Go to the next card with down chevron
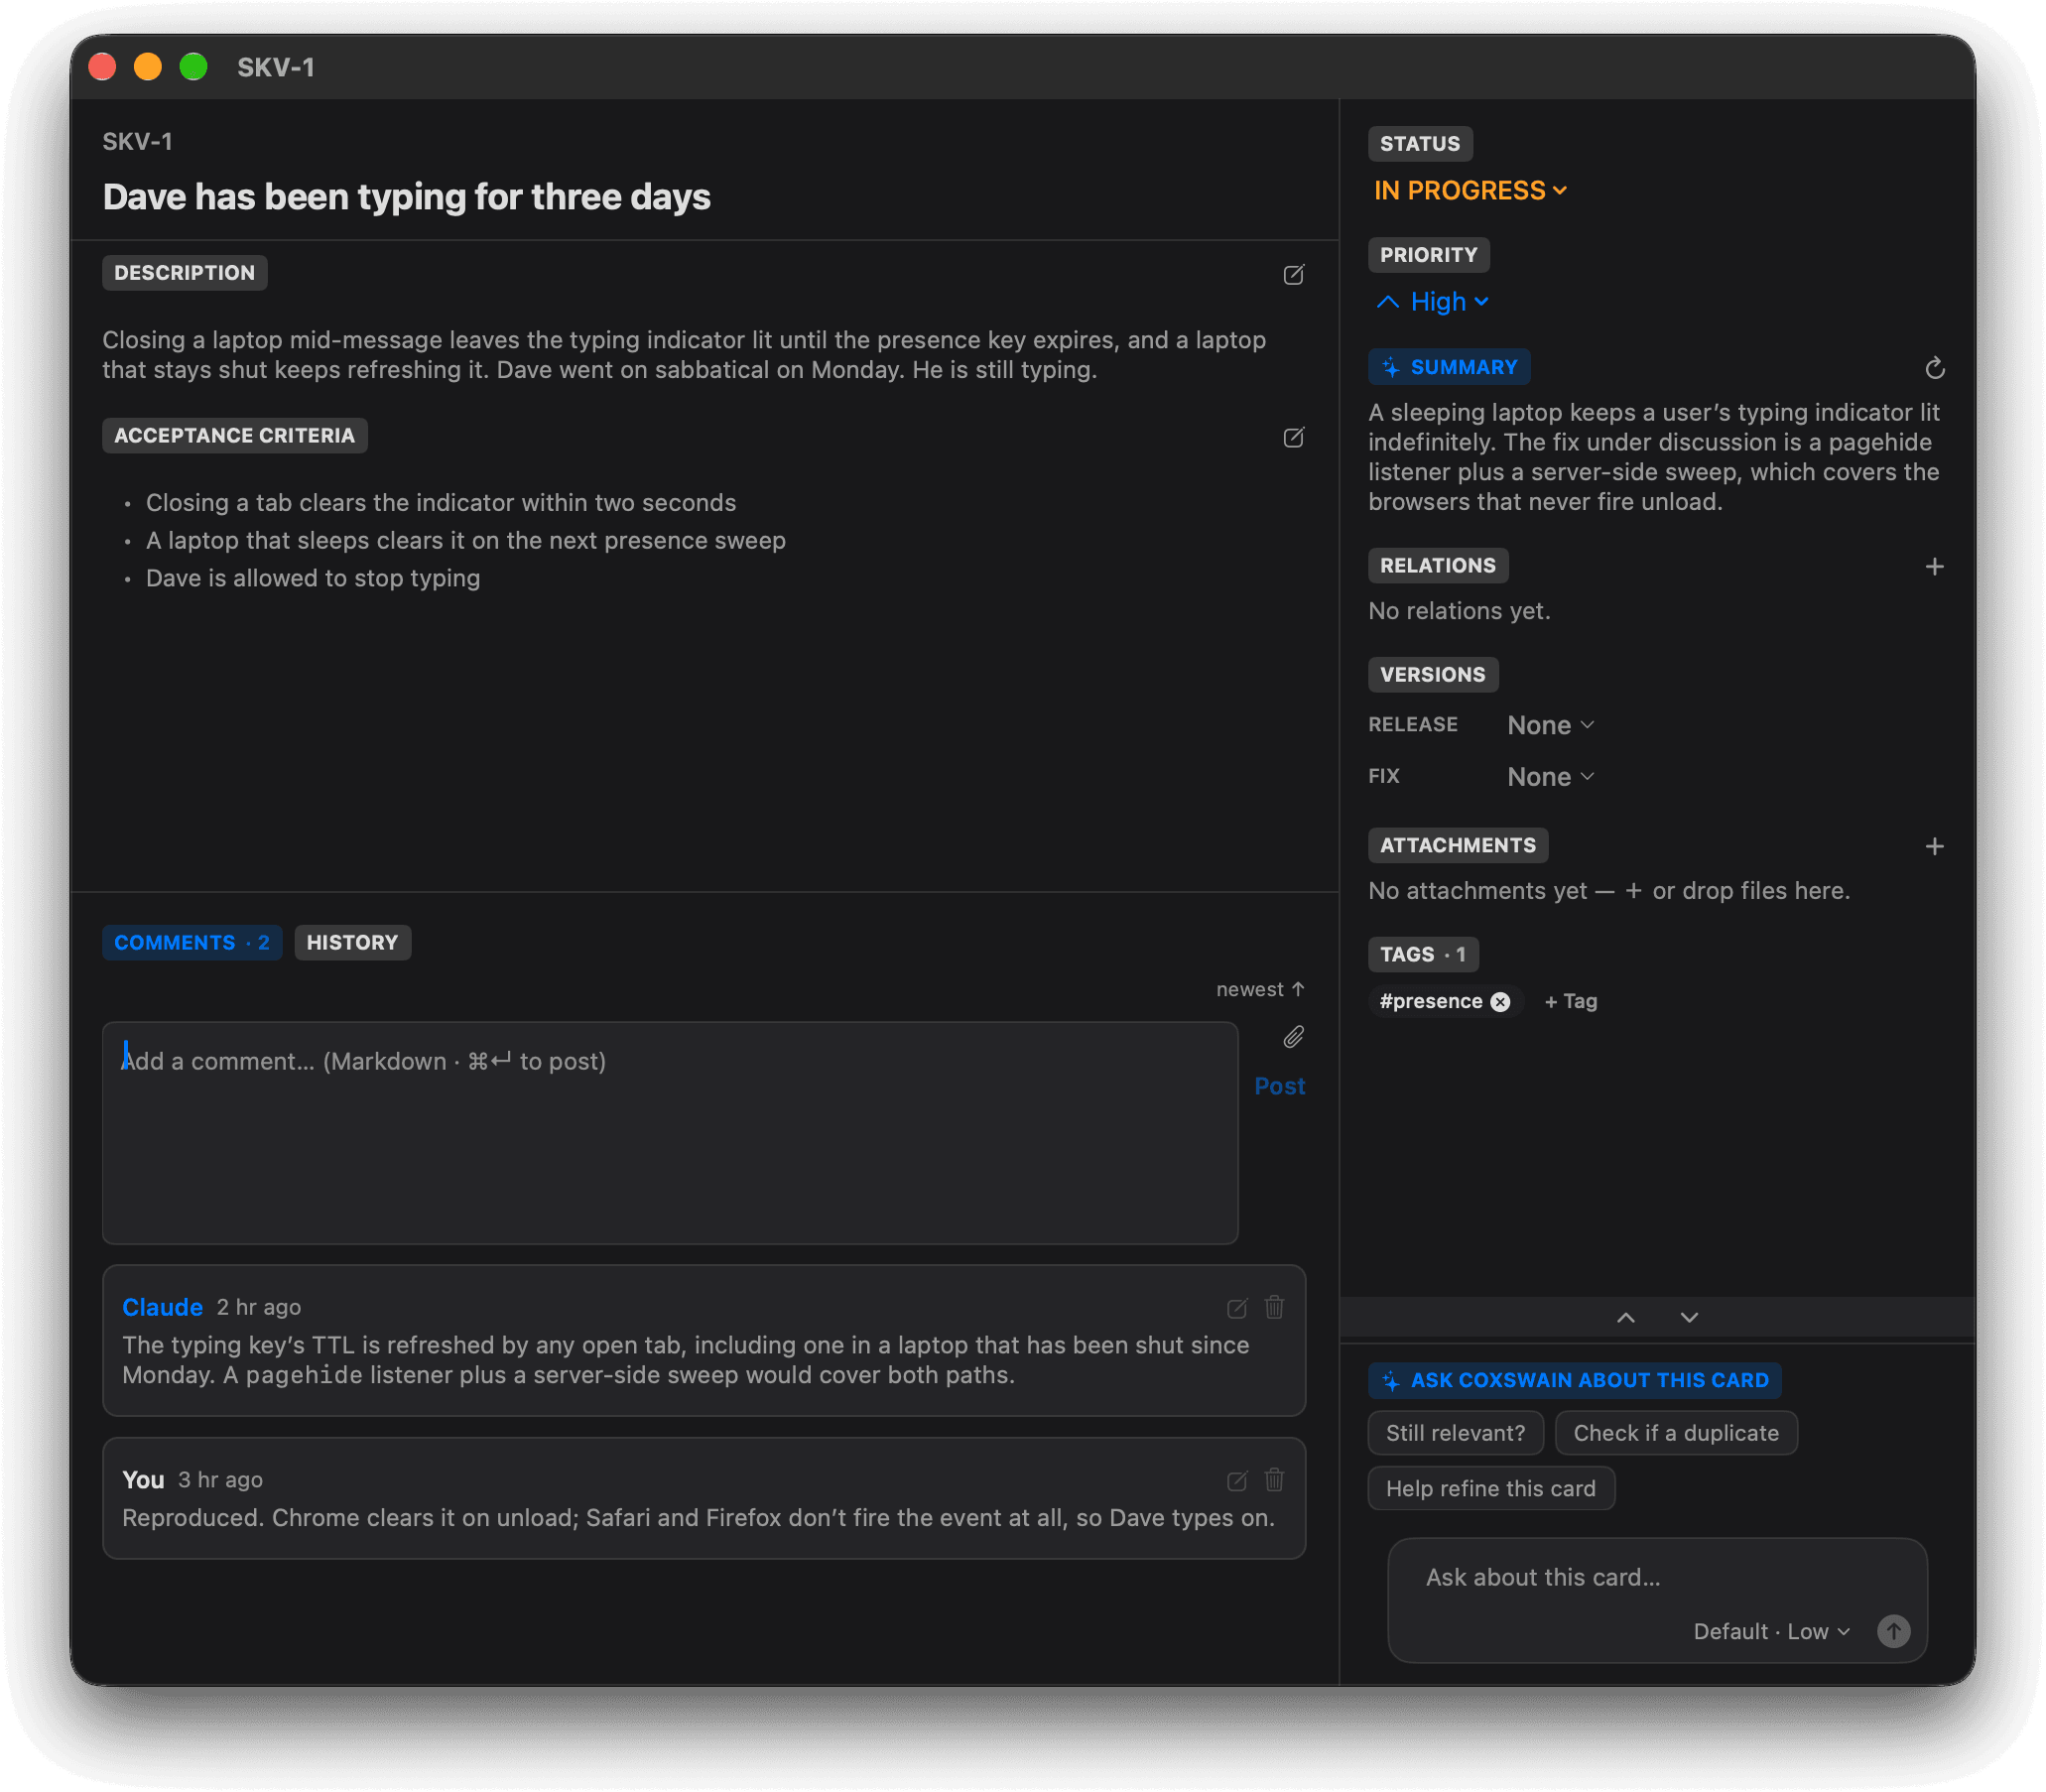The height and width of the screenshot is (1792, 2046). [1689, 1318]
